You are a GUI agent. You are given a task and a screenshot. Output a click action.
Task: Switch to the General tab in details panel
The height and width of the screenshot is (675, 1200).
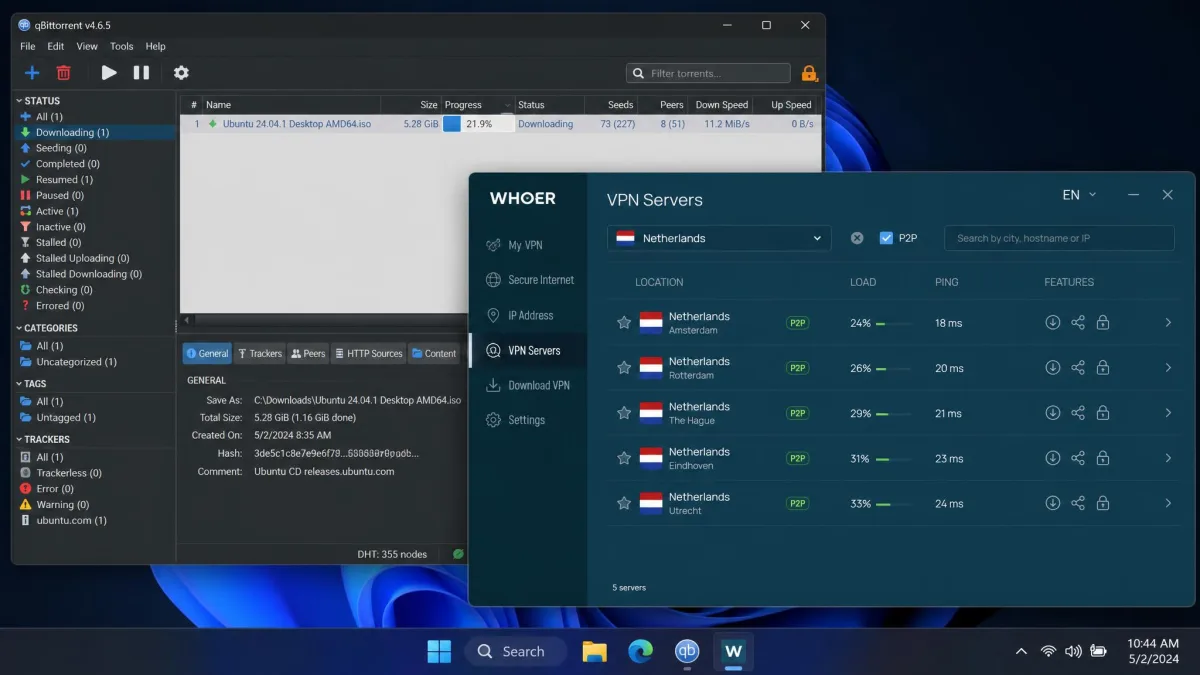(207, 353)
